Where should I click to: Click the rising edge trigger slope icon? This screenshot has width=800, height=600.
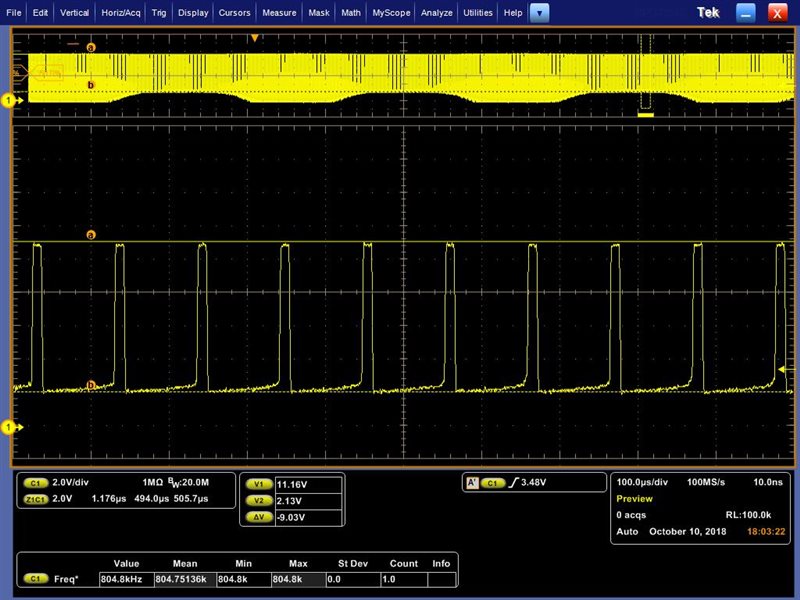[x=513, y=482]
